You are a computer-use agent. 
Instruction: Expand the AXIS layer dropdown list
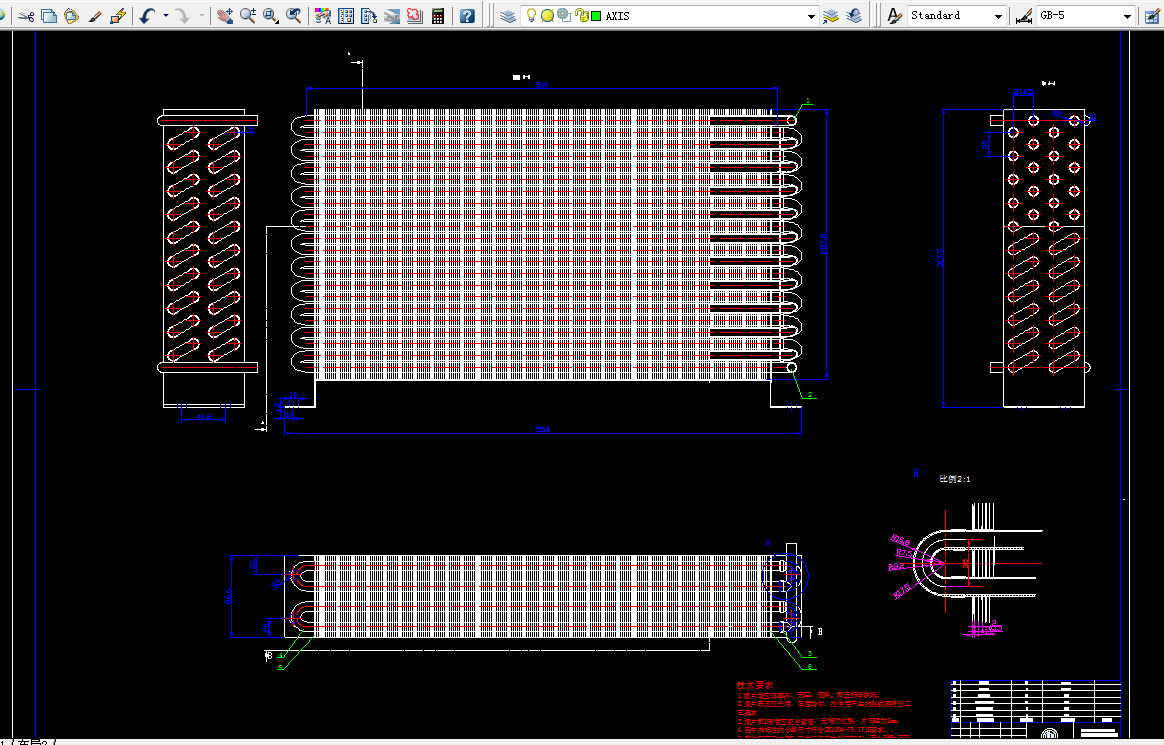pos(811,16)
